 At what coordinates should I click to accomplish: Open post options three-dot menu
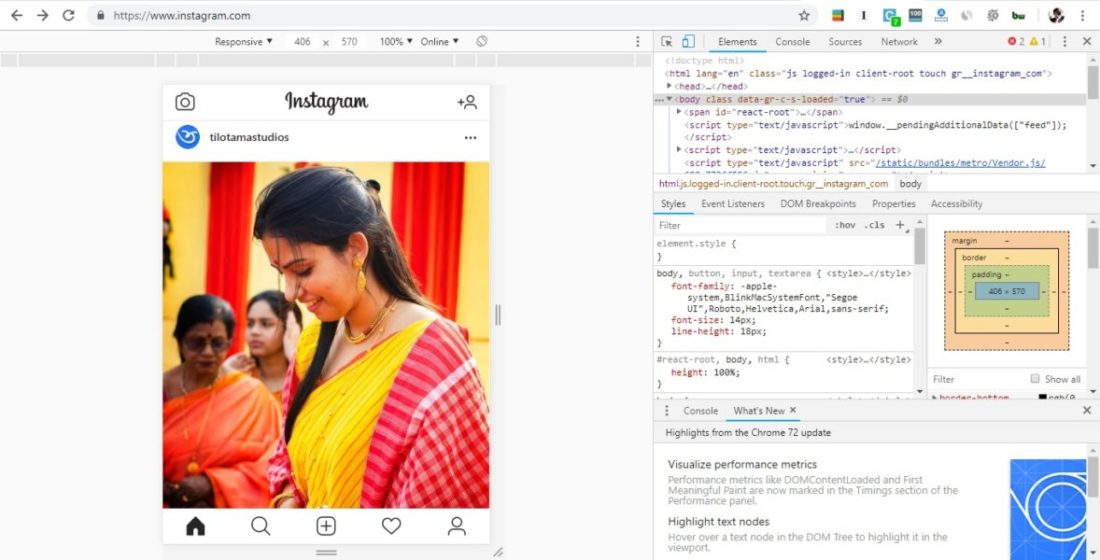pyautogui.click(x=470, y=138)
